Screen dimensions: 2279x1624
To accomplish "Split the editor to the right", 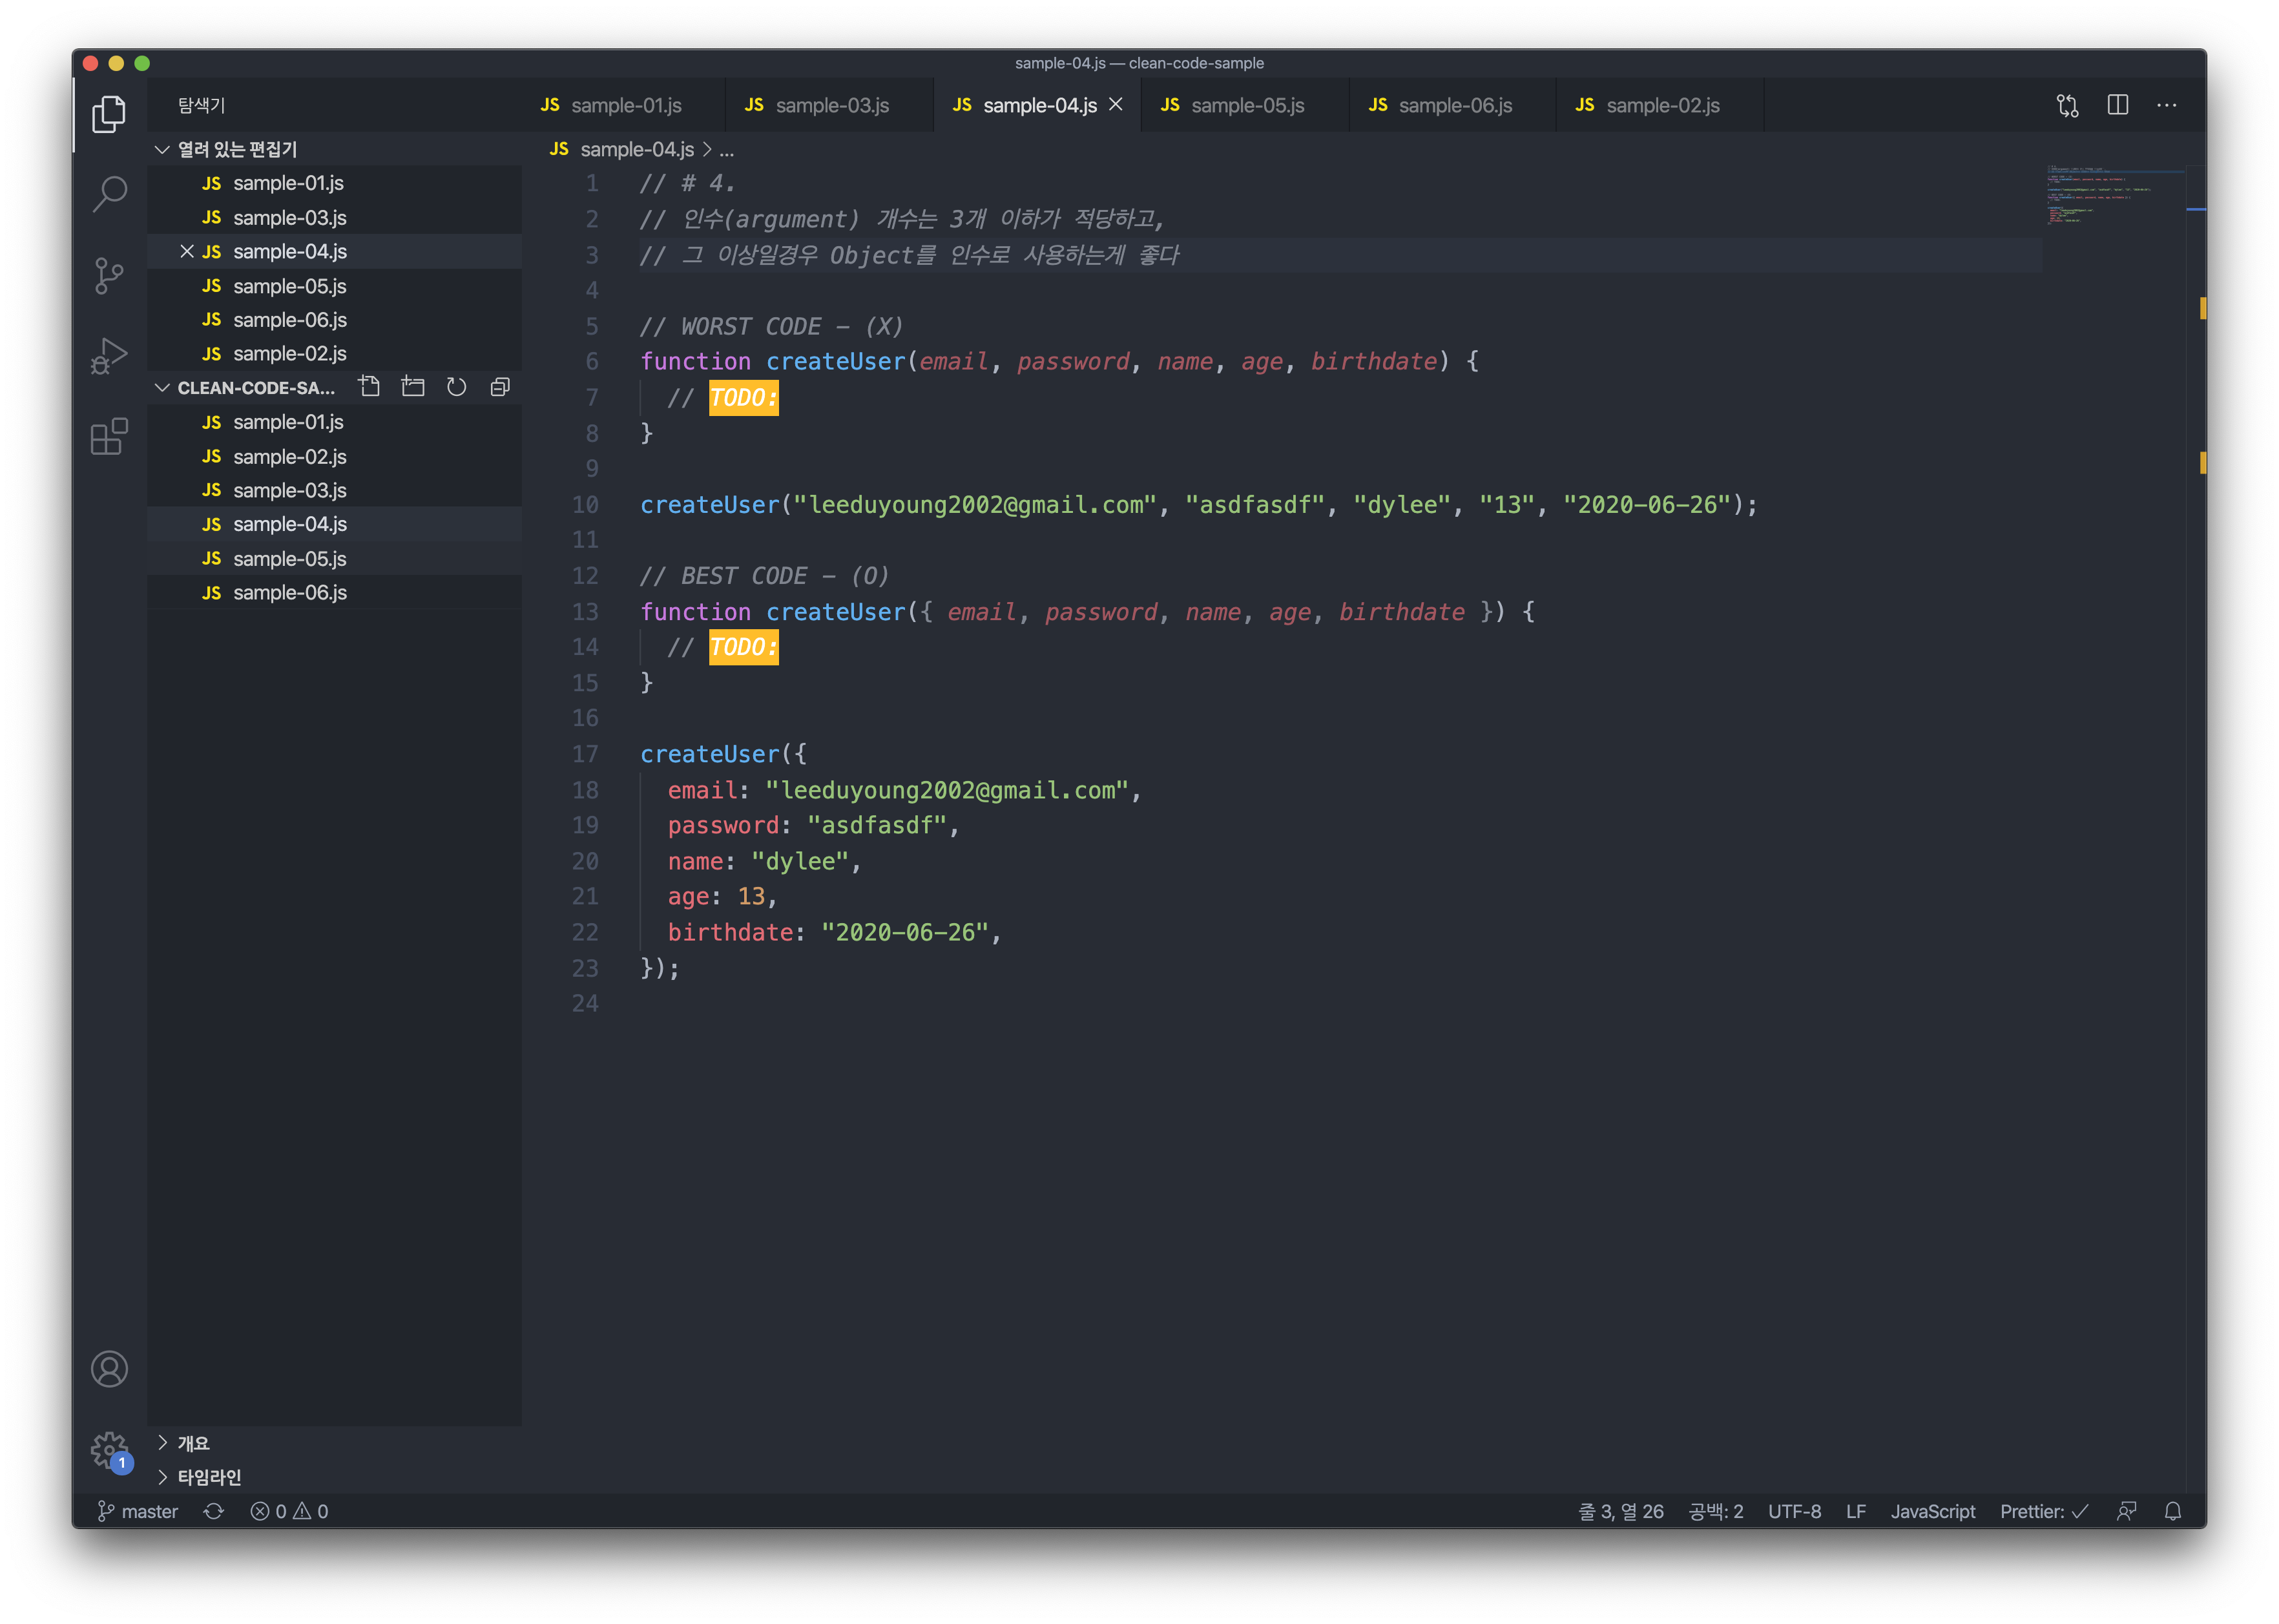I will click(x=2117, y=105).
